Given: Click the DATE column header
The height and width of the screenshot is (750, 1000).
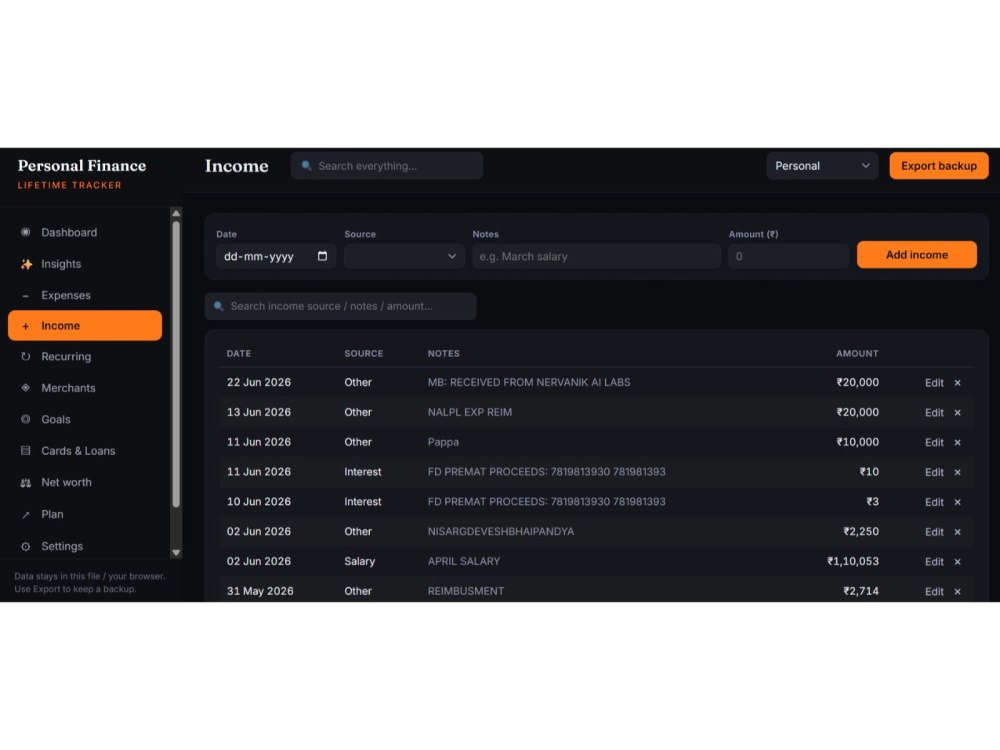Looking at the screenshot, I should click(x=239, y=353).
